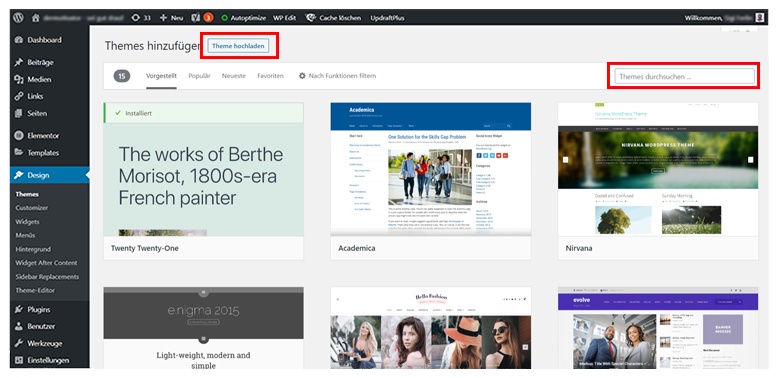Open the Hello Fashion theme preview
Screen dimensions: 778x378
click(431, 327)
